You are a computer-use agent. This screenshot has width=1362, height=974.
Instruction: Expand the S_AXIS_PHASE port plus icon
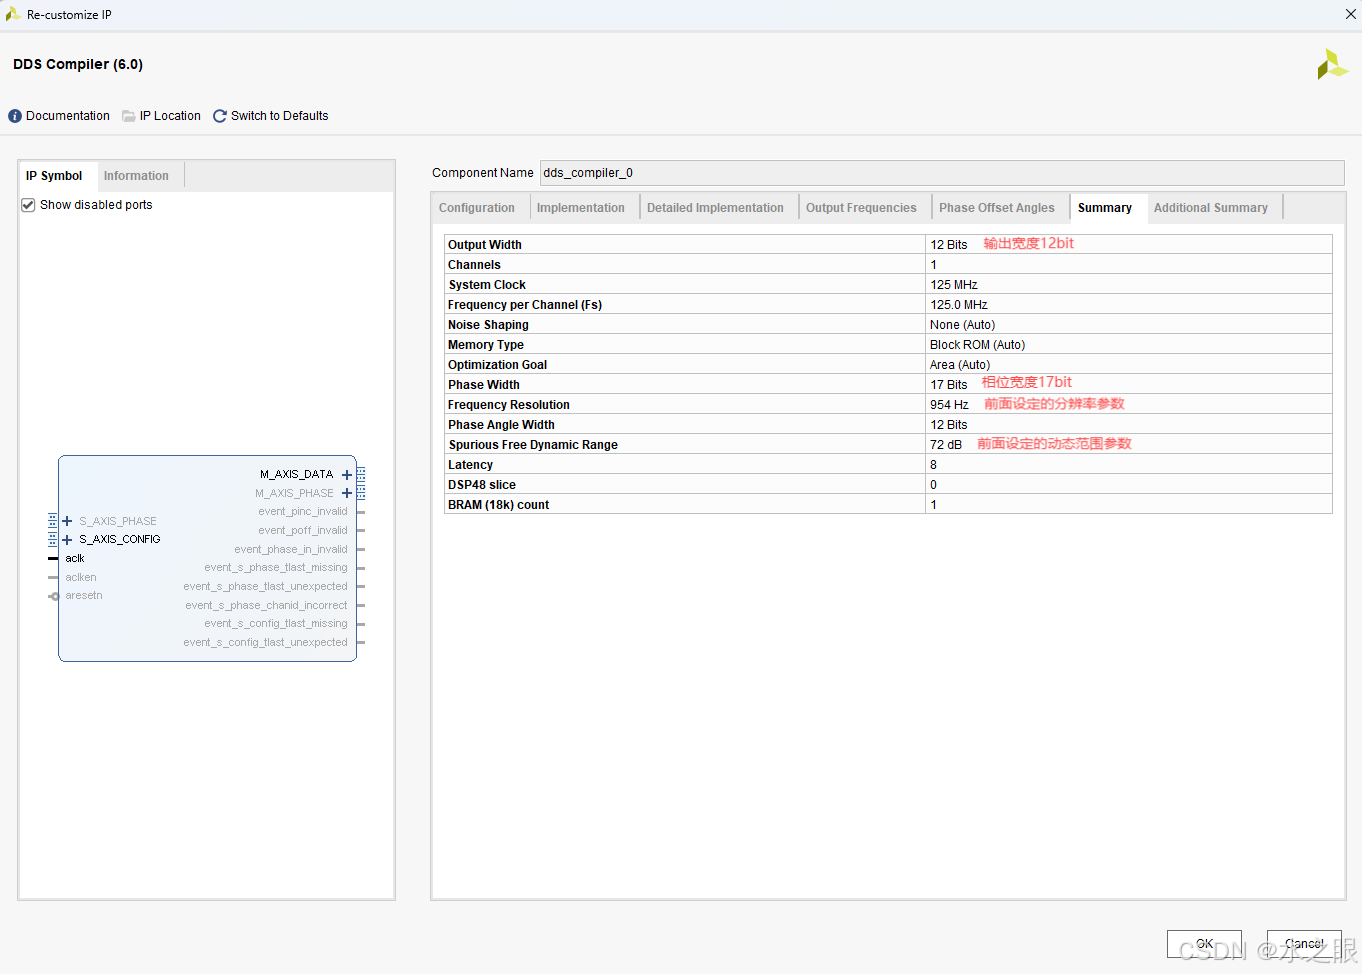point(67,521)
